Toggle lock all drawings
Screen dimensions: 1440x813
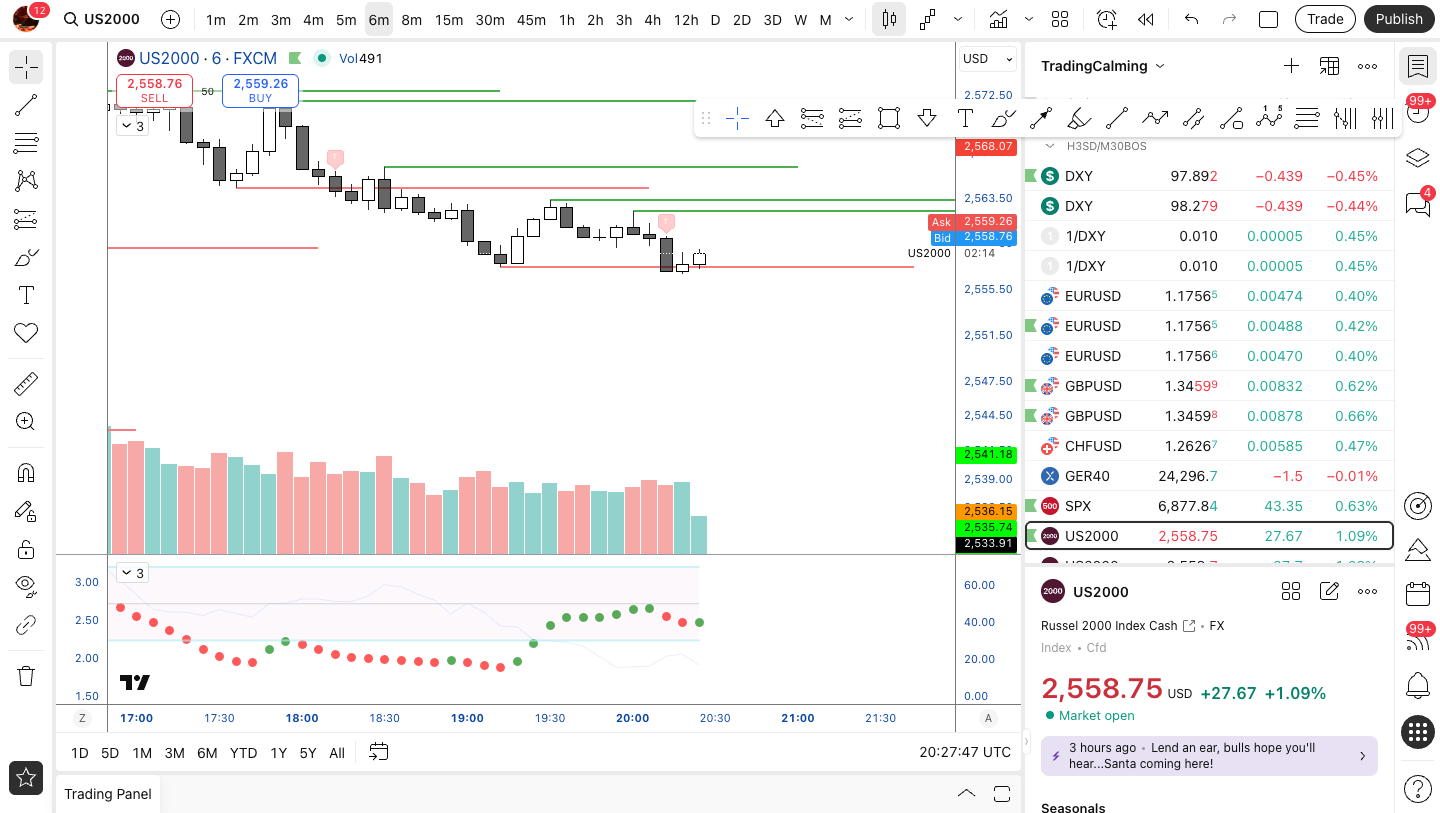[x=26, y=549]
